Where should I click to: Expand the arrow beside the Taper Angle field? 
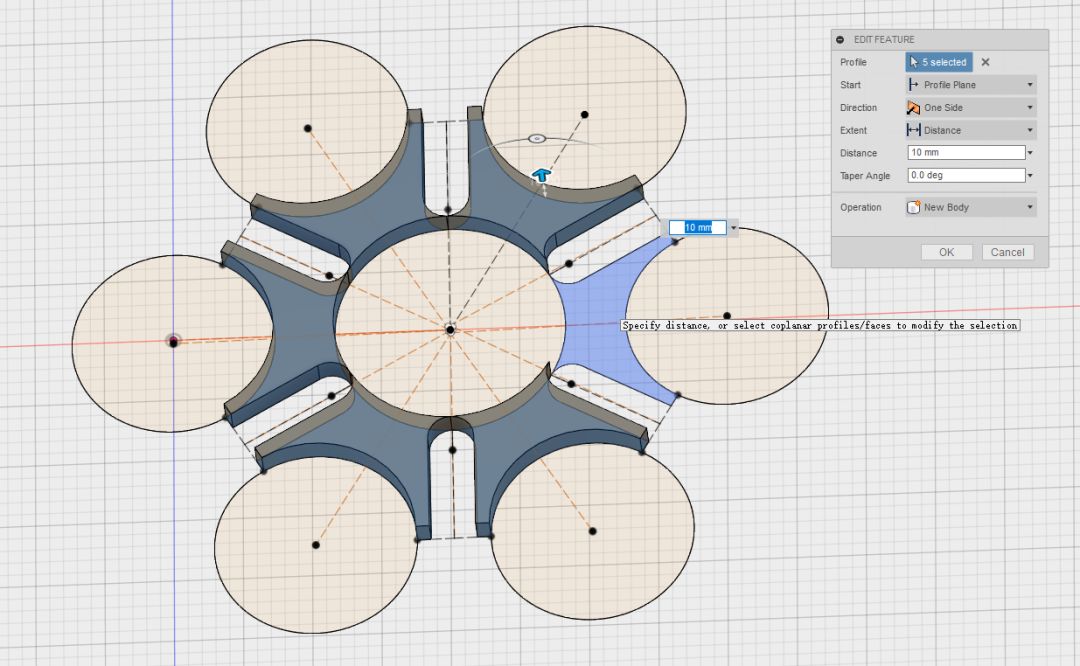1030,176
